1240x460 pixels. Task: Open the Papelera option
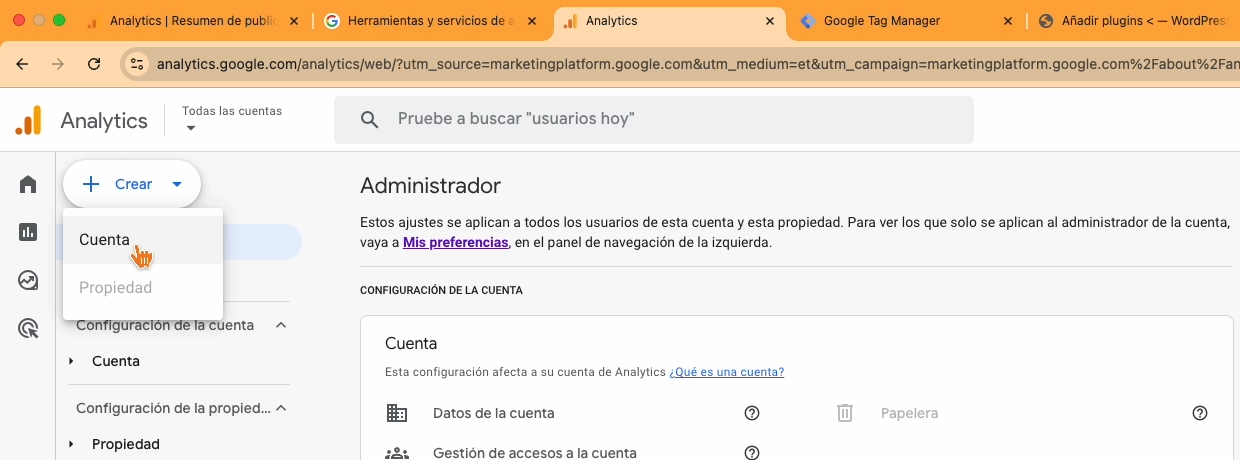(x=909, y=413)
